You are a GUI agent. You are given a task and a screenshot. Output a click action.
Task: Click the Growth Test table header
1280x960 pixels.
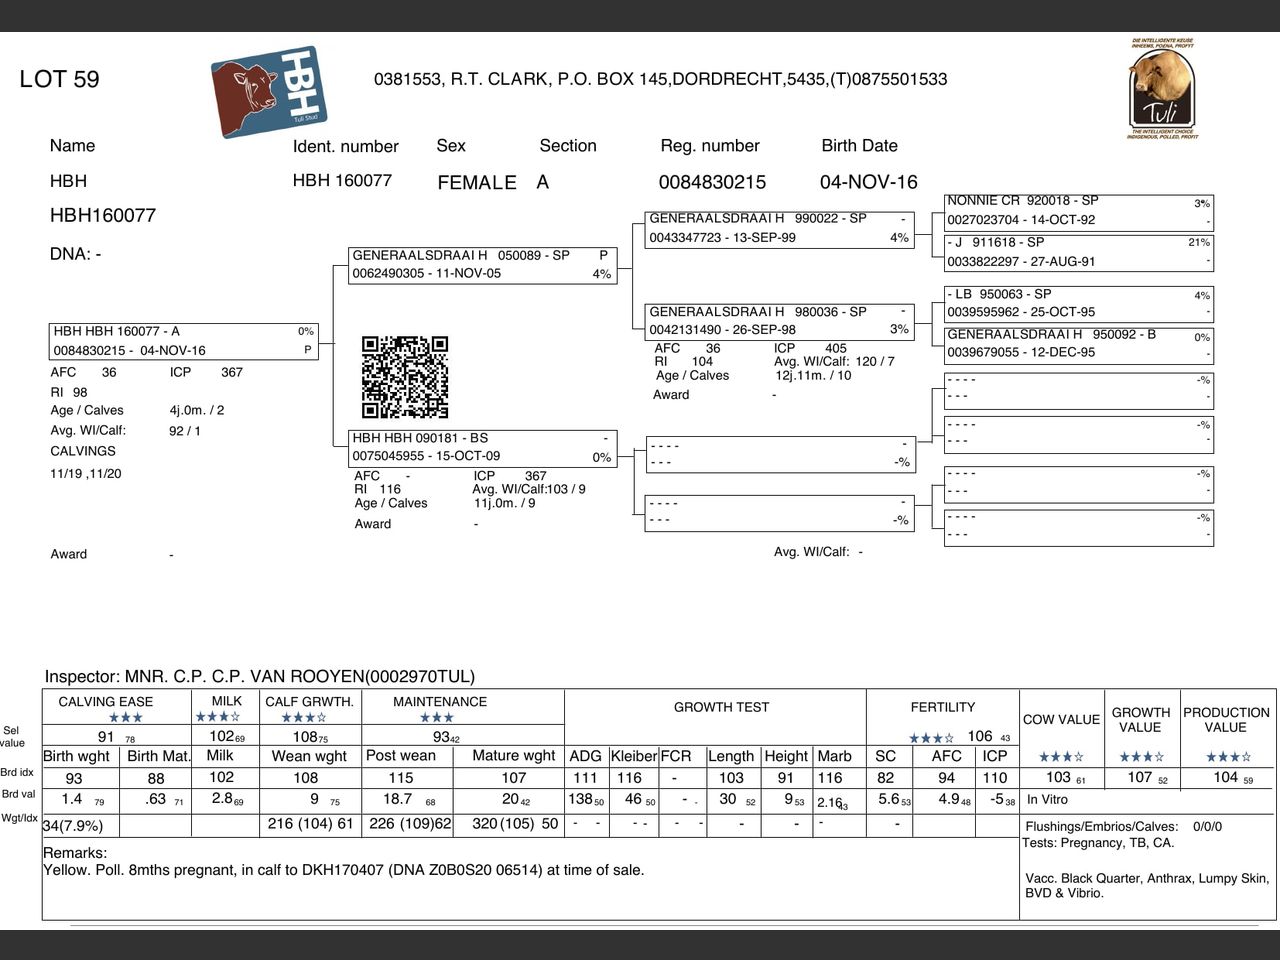[721, 707]
